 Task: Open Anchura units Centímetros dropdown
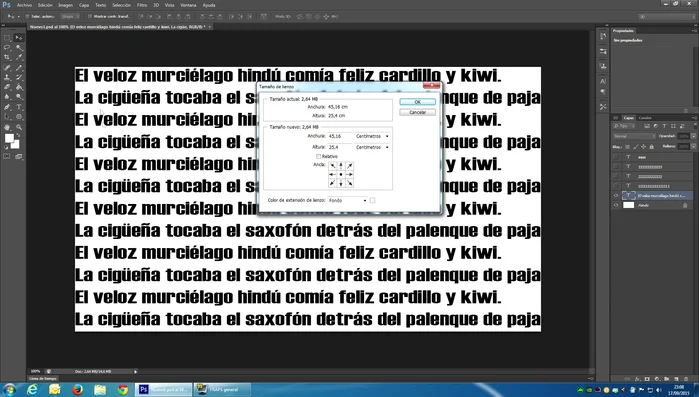point(372,136)
